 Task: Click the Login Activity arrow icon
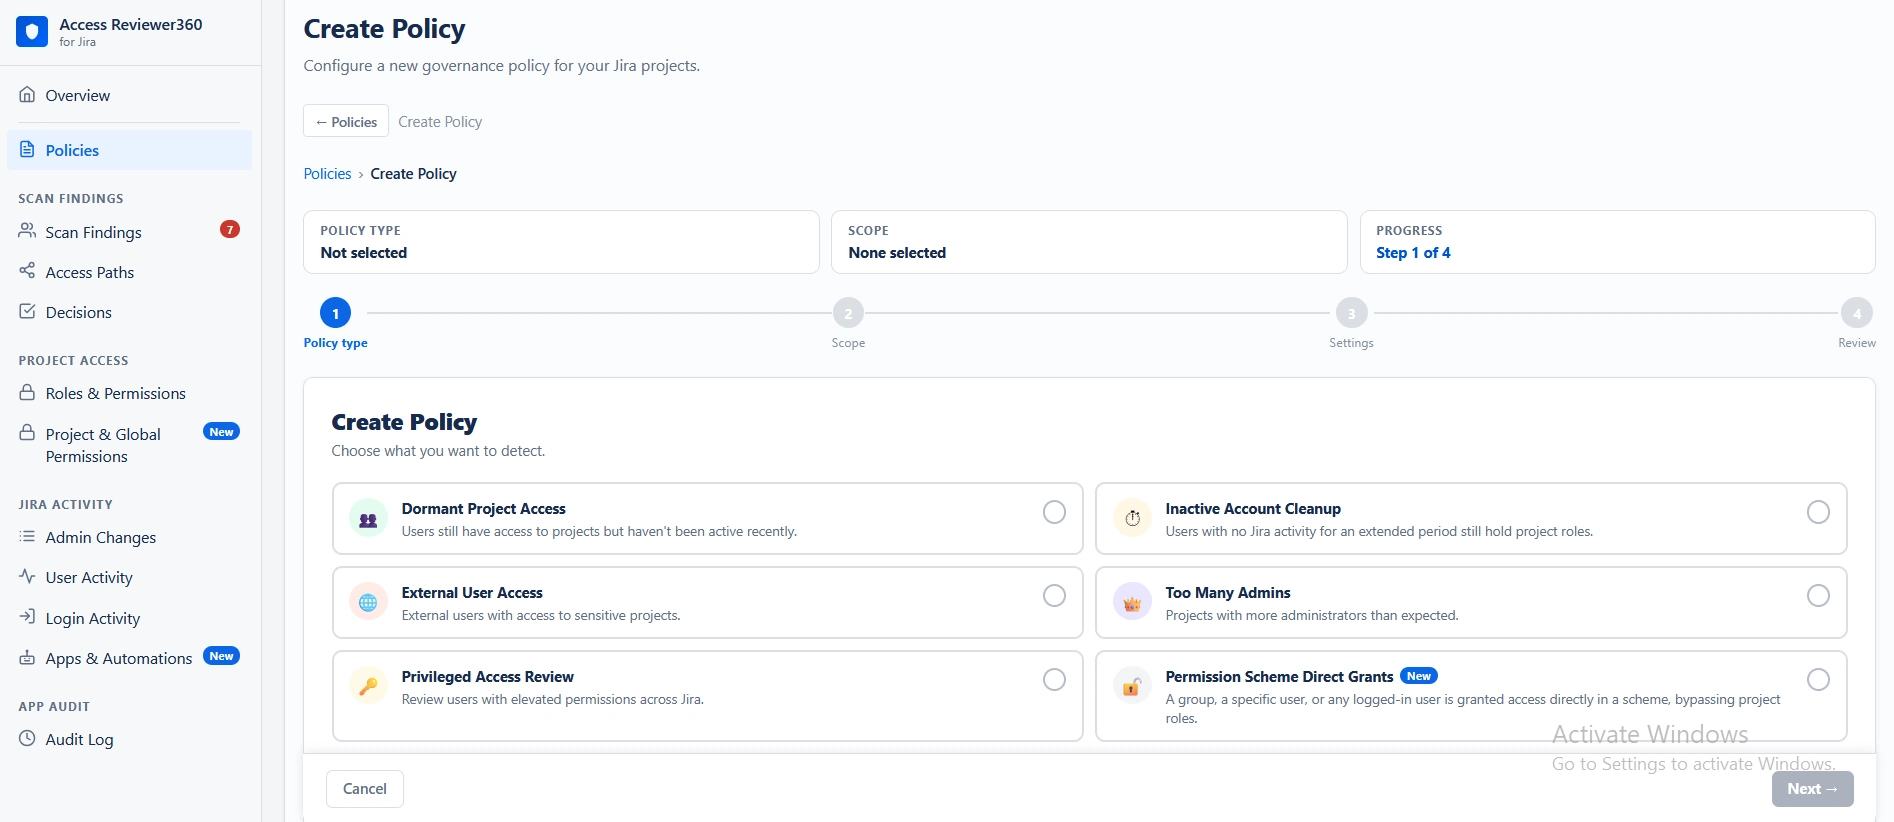pos(27,617)
